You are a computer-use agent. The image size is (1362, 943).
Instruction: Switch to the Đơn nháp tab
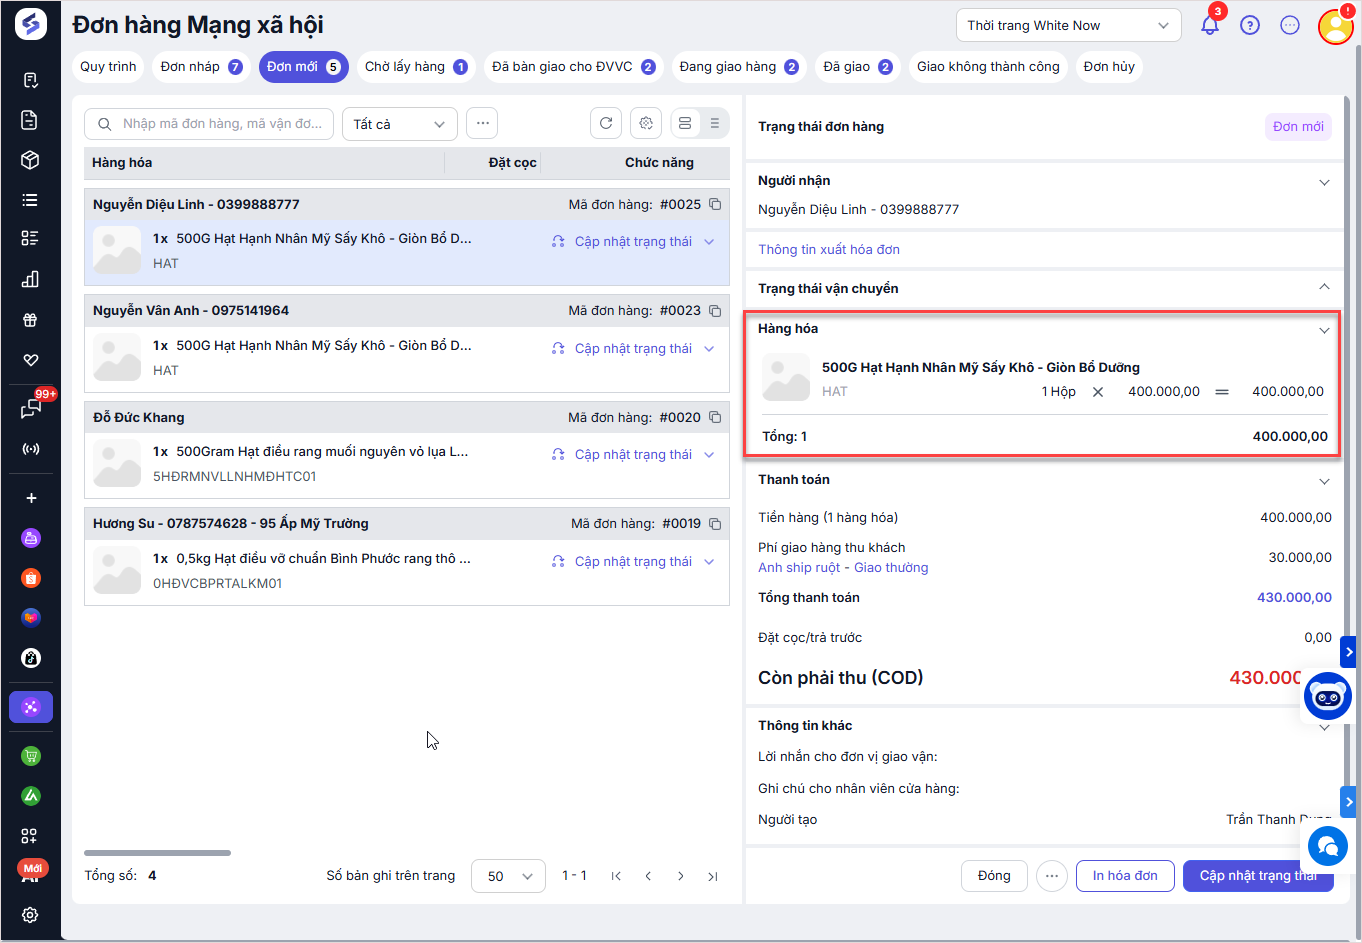pos(201,67)
